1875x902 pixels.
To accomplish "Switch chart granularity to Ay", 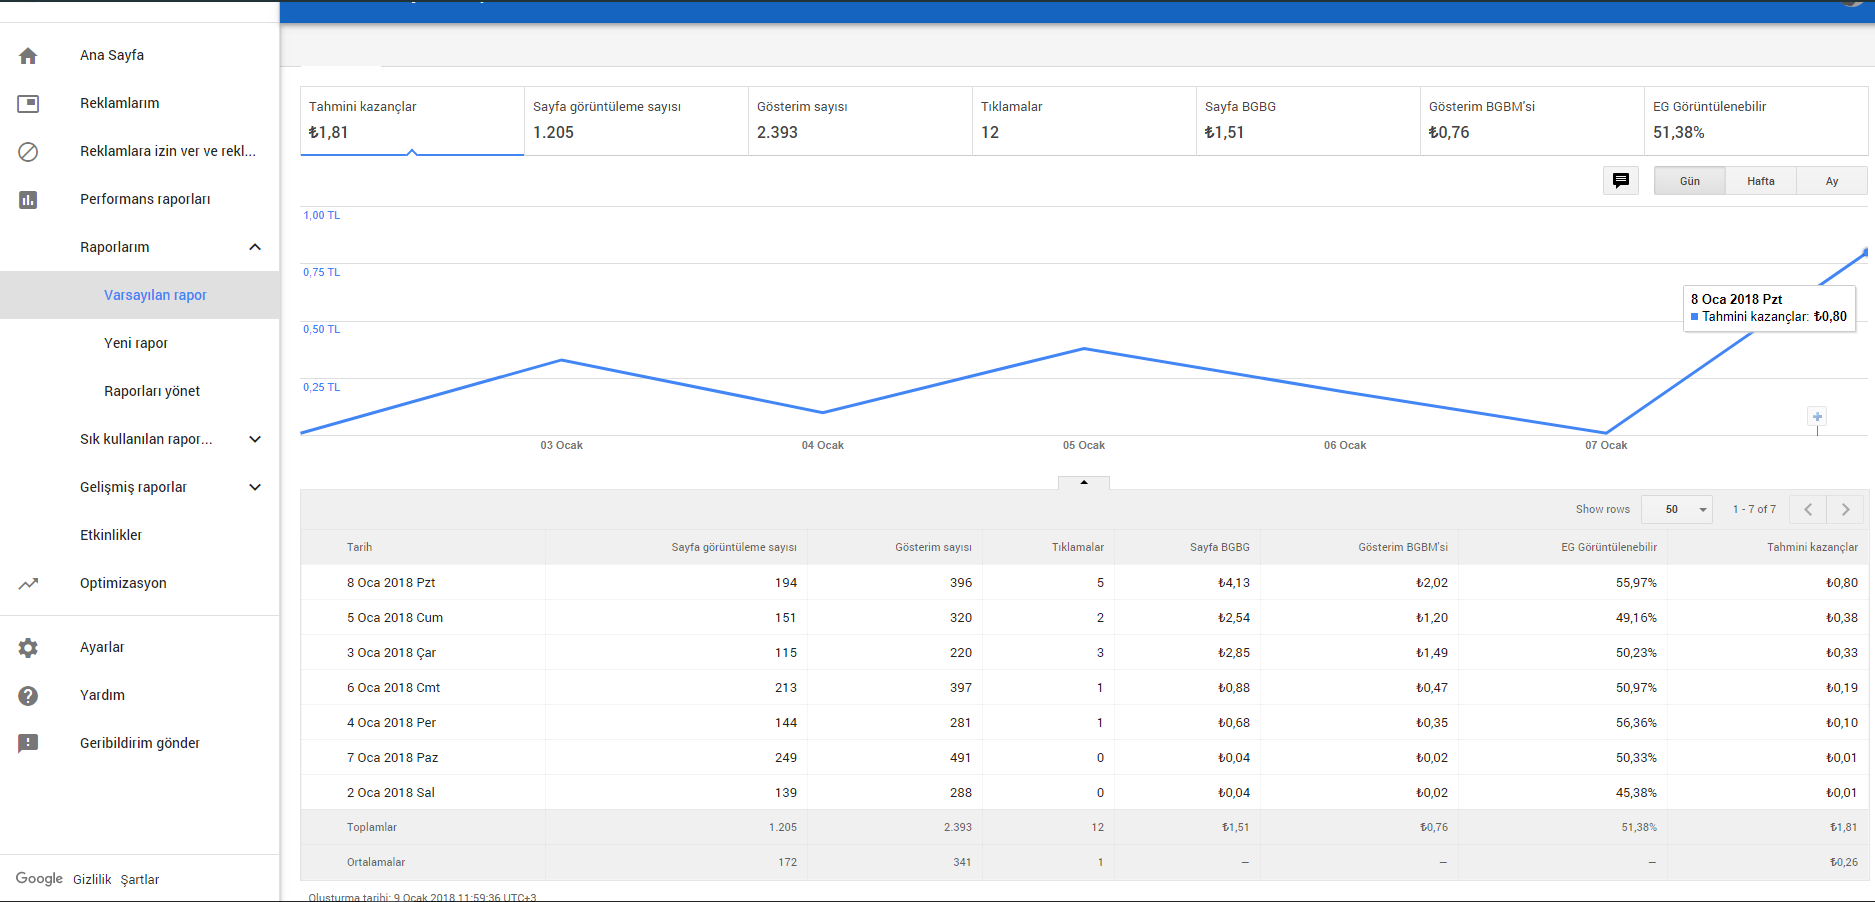I will (x=1832, y=181).
